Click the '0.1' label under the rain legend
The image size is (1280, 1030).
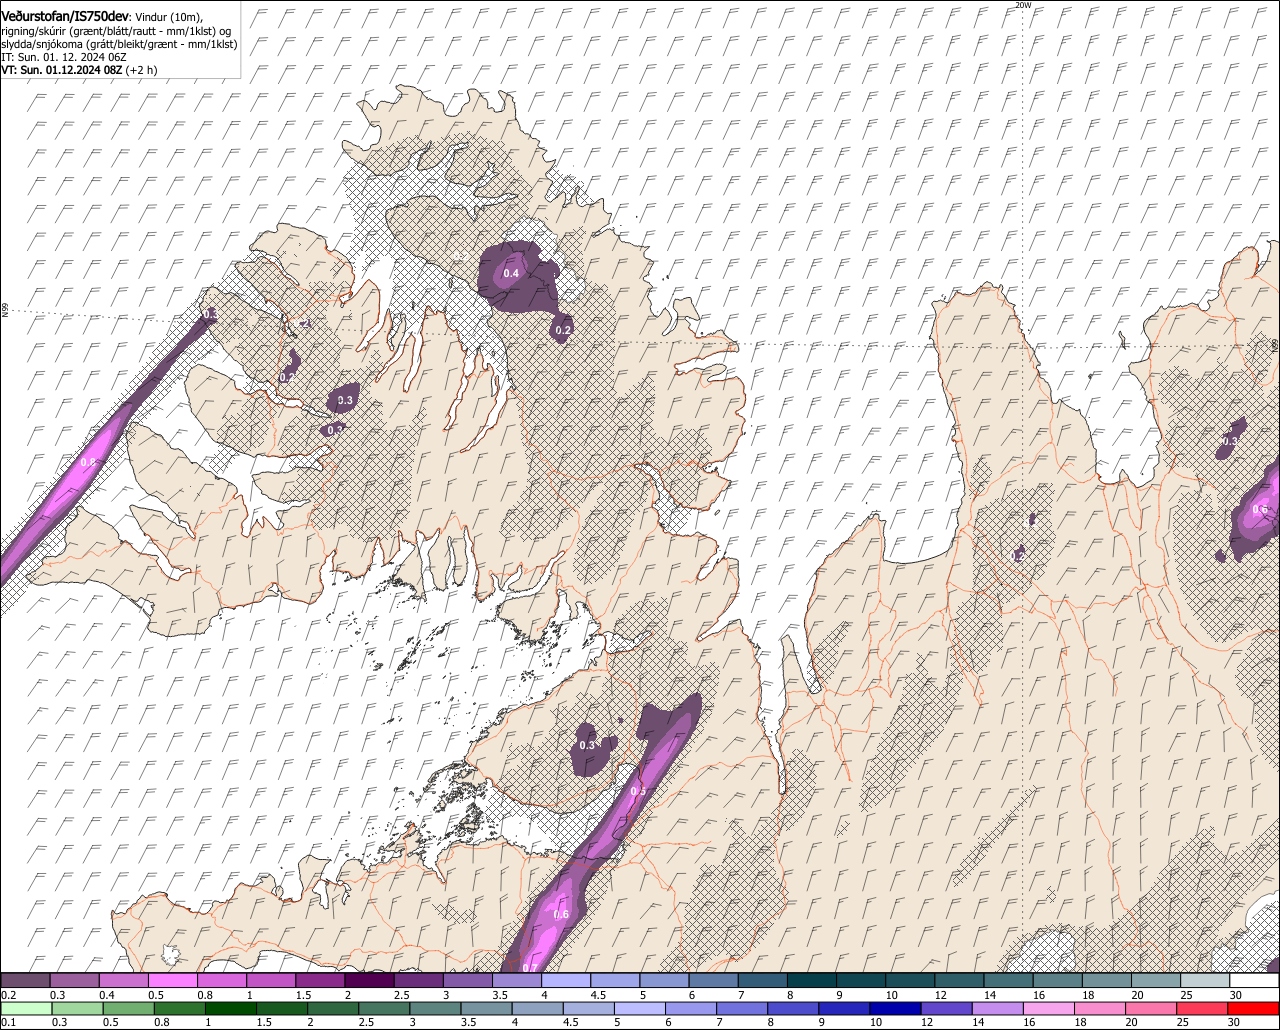tap(8, 1022)
